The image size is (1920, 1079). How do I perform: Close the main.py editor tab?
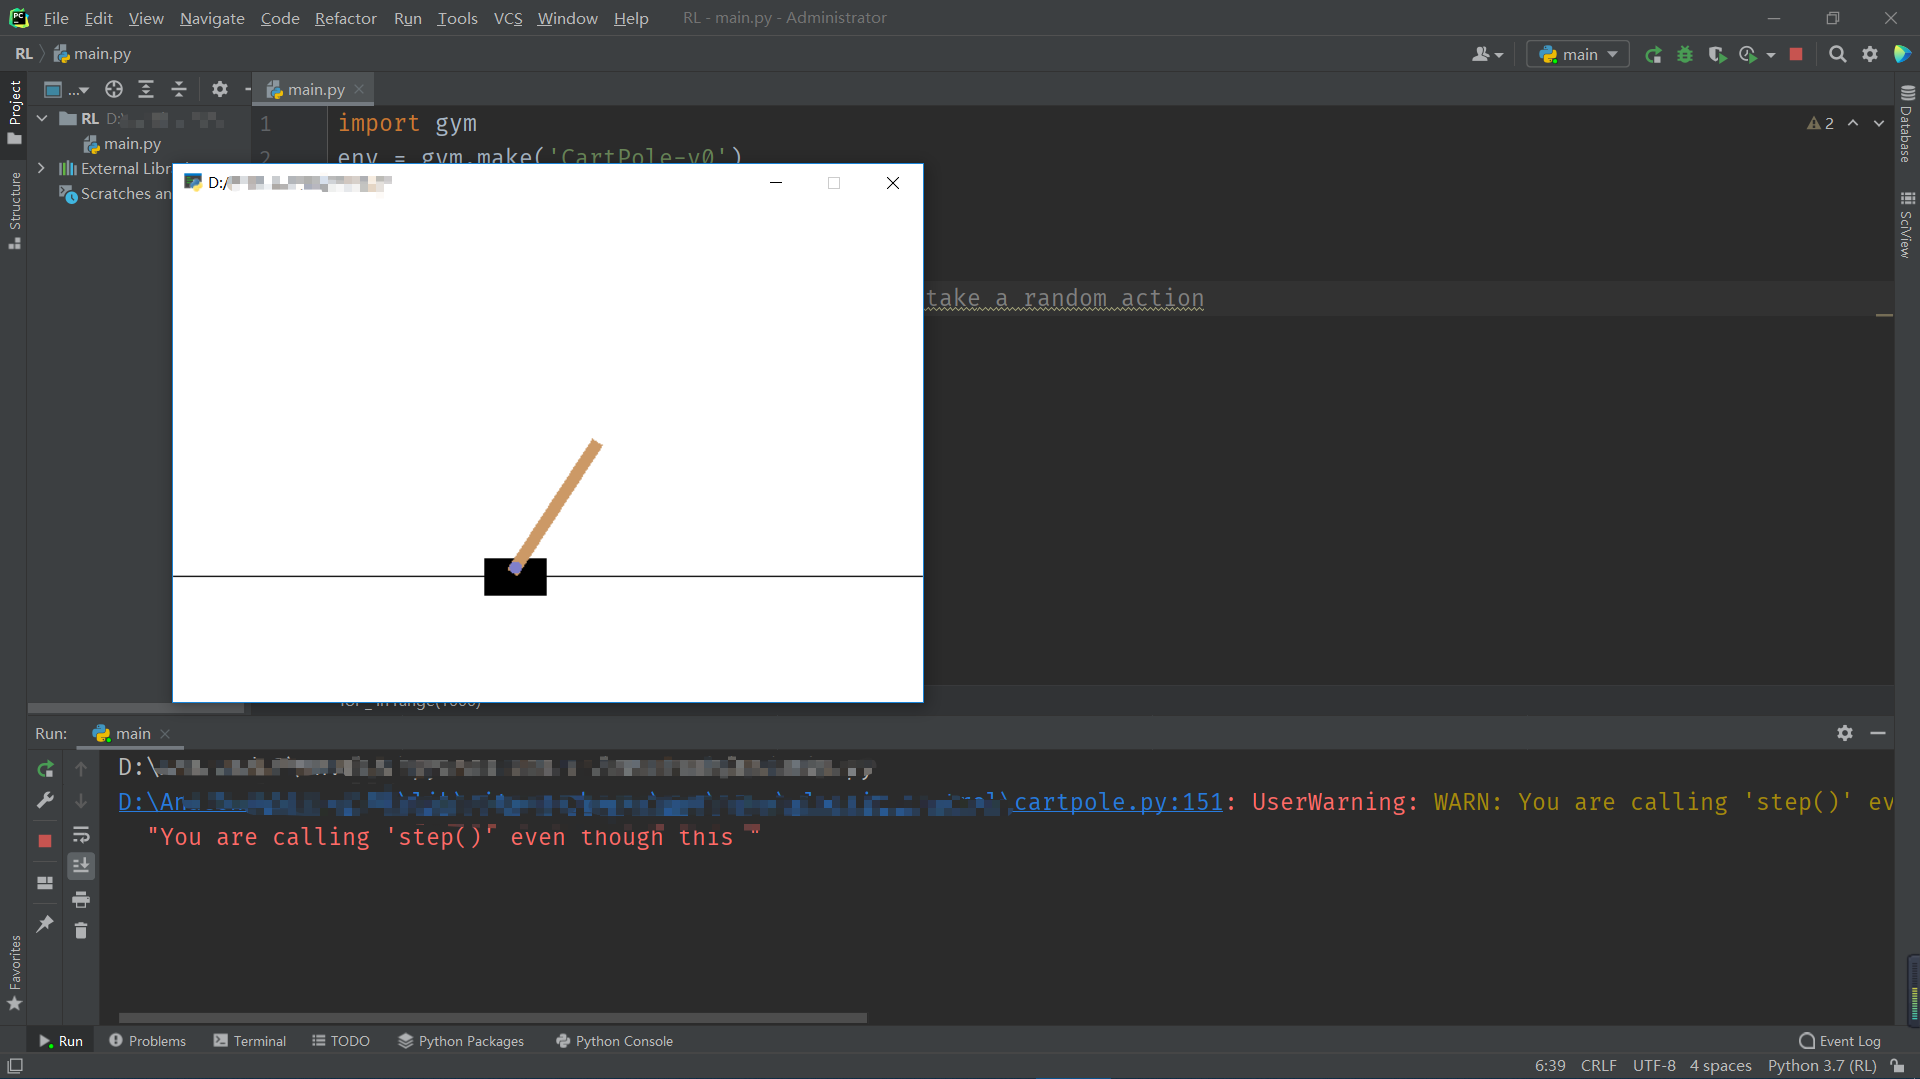pos(359,89)
